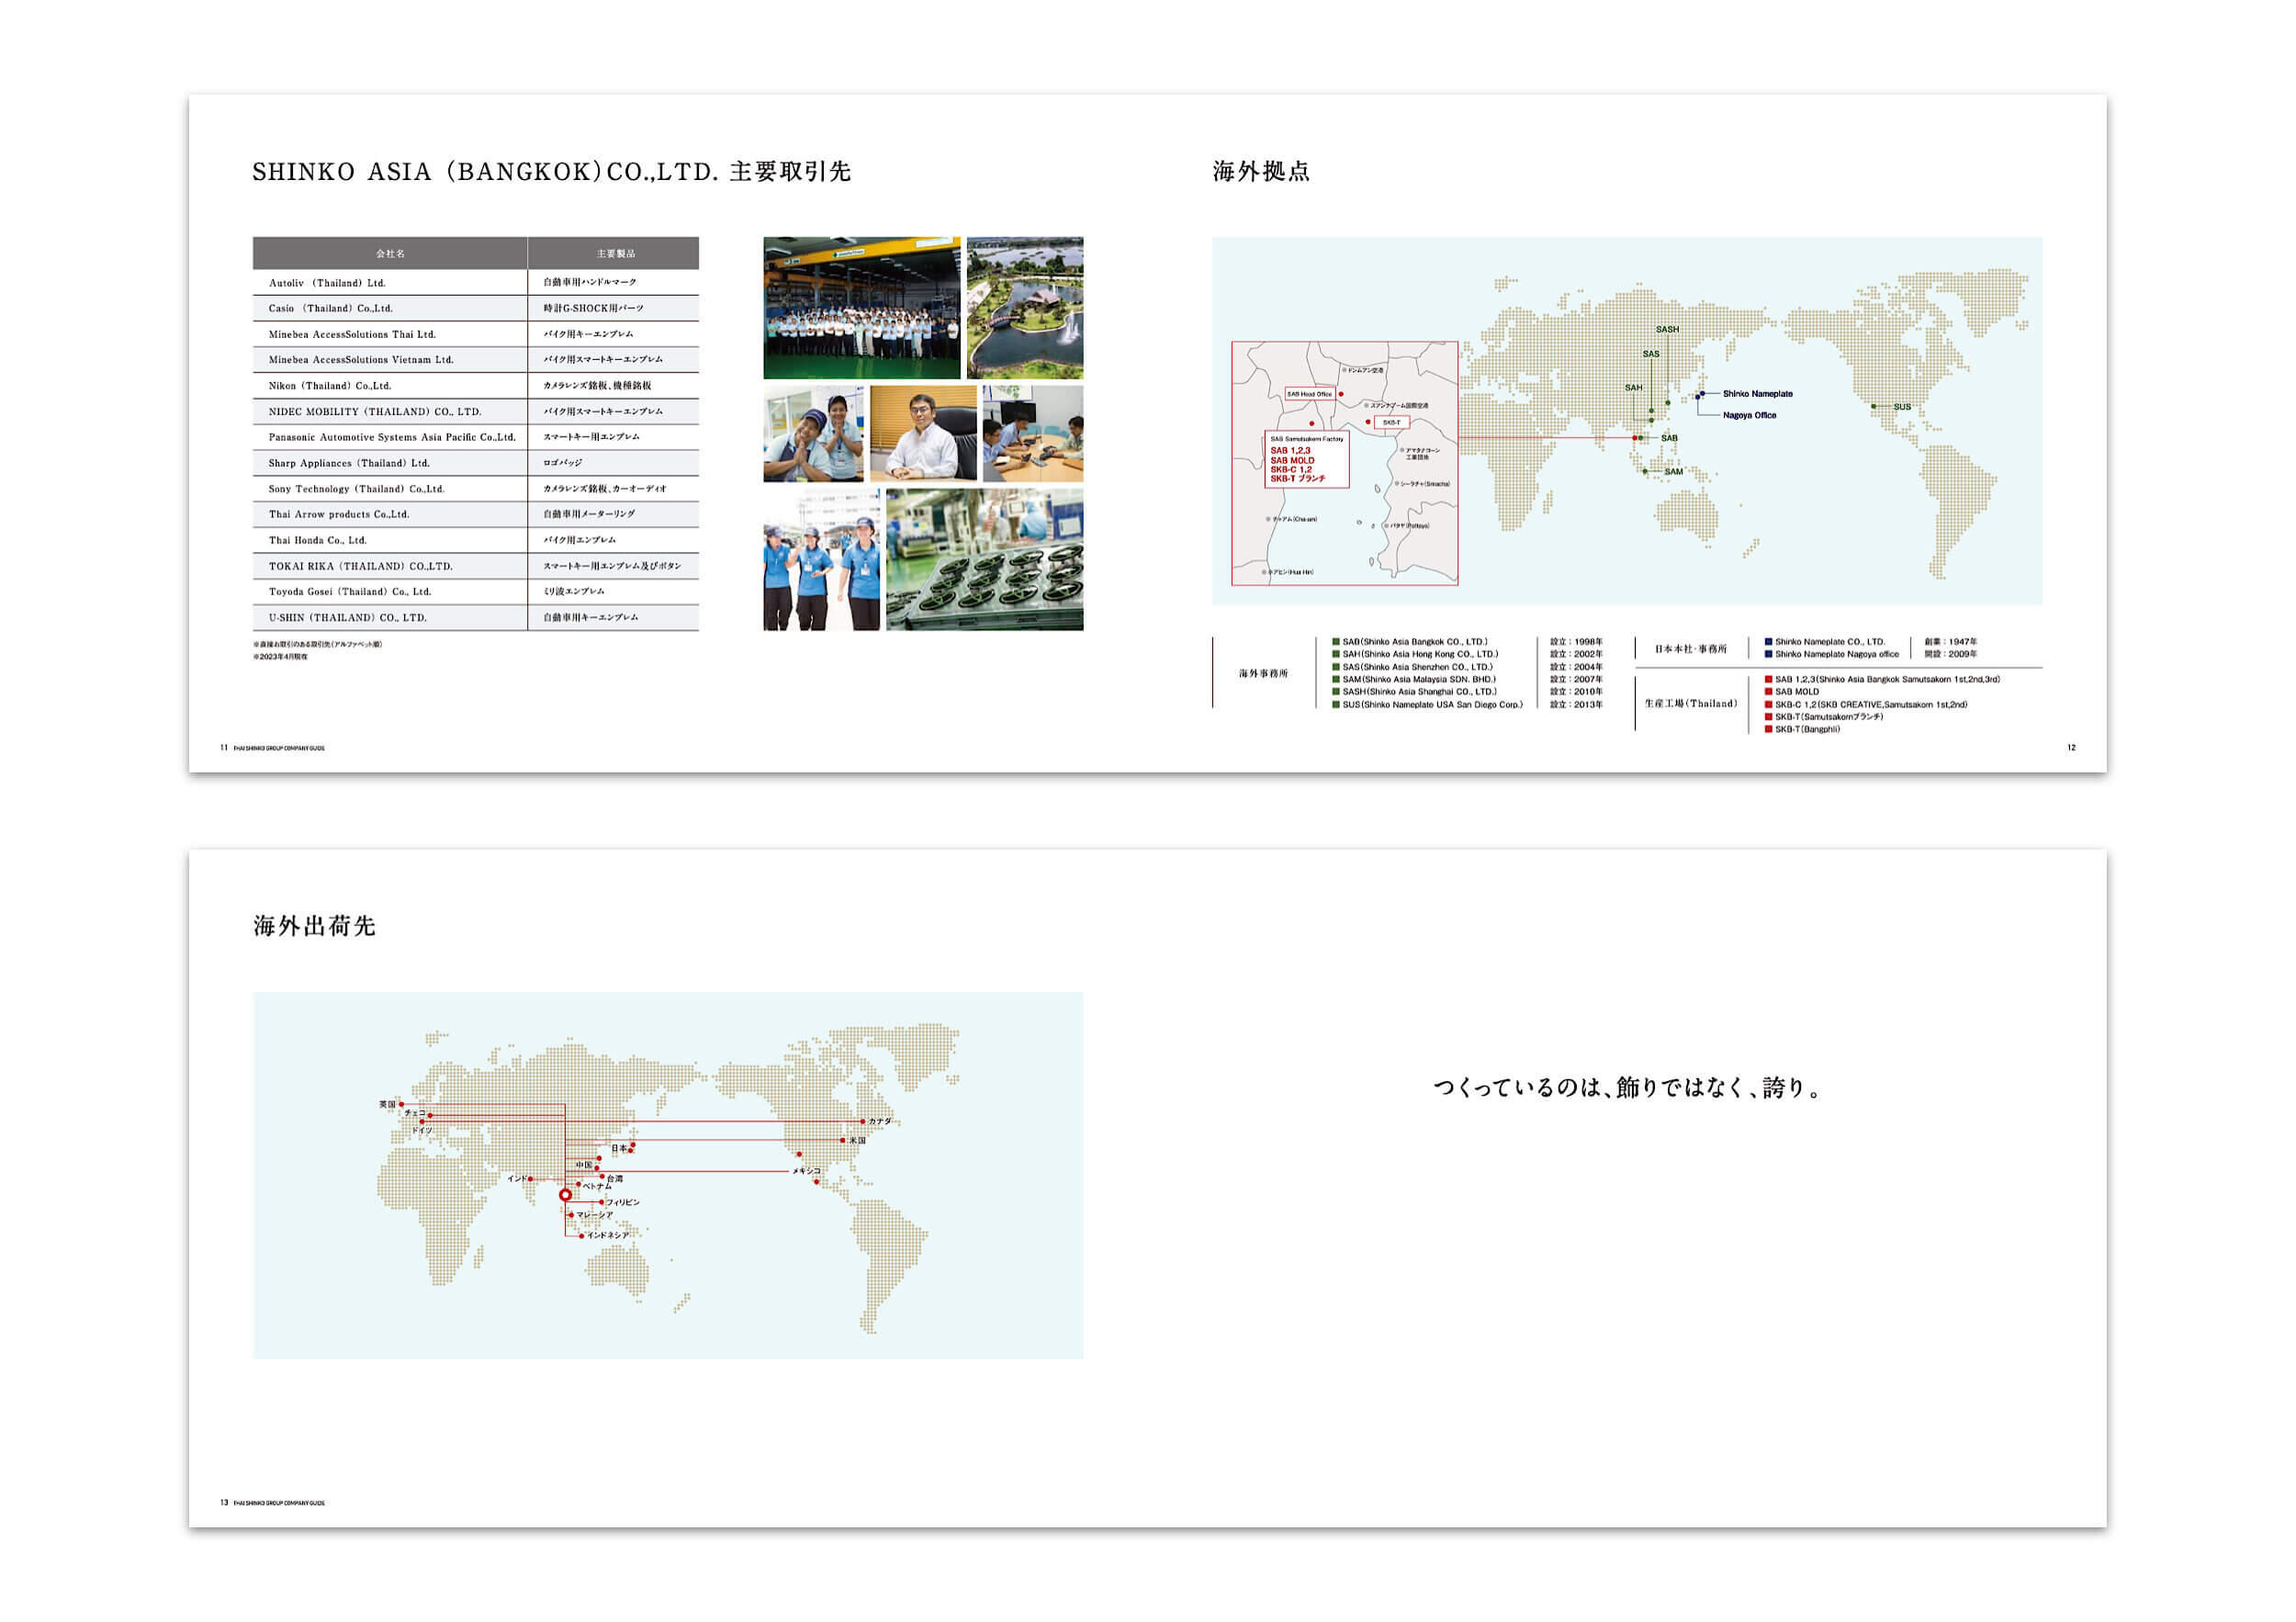Click 'Panasonic Automotive Systems Asia Pacific Co.,Ltd.' cell

pyautogui.click(x=390, y=438)
